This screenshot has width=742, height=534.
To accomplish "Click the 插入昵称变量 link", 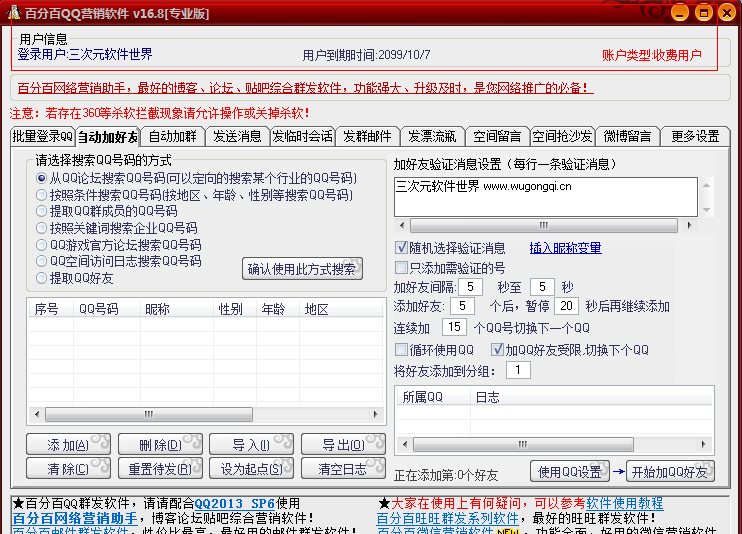I will pos(565,248).
